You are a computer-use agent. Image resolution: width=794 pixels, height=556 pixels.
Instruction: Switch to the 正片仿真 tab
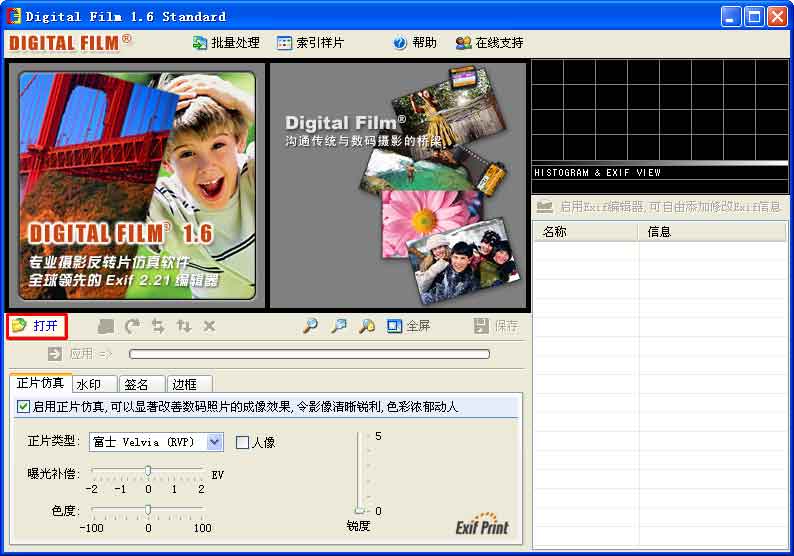click(x=40, y=383)
